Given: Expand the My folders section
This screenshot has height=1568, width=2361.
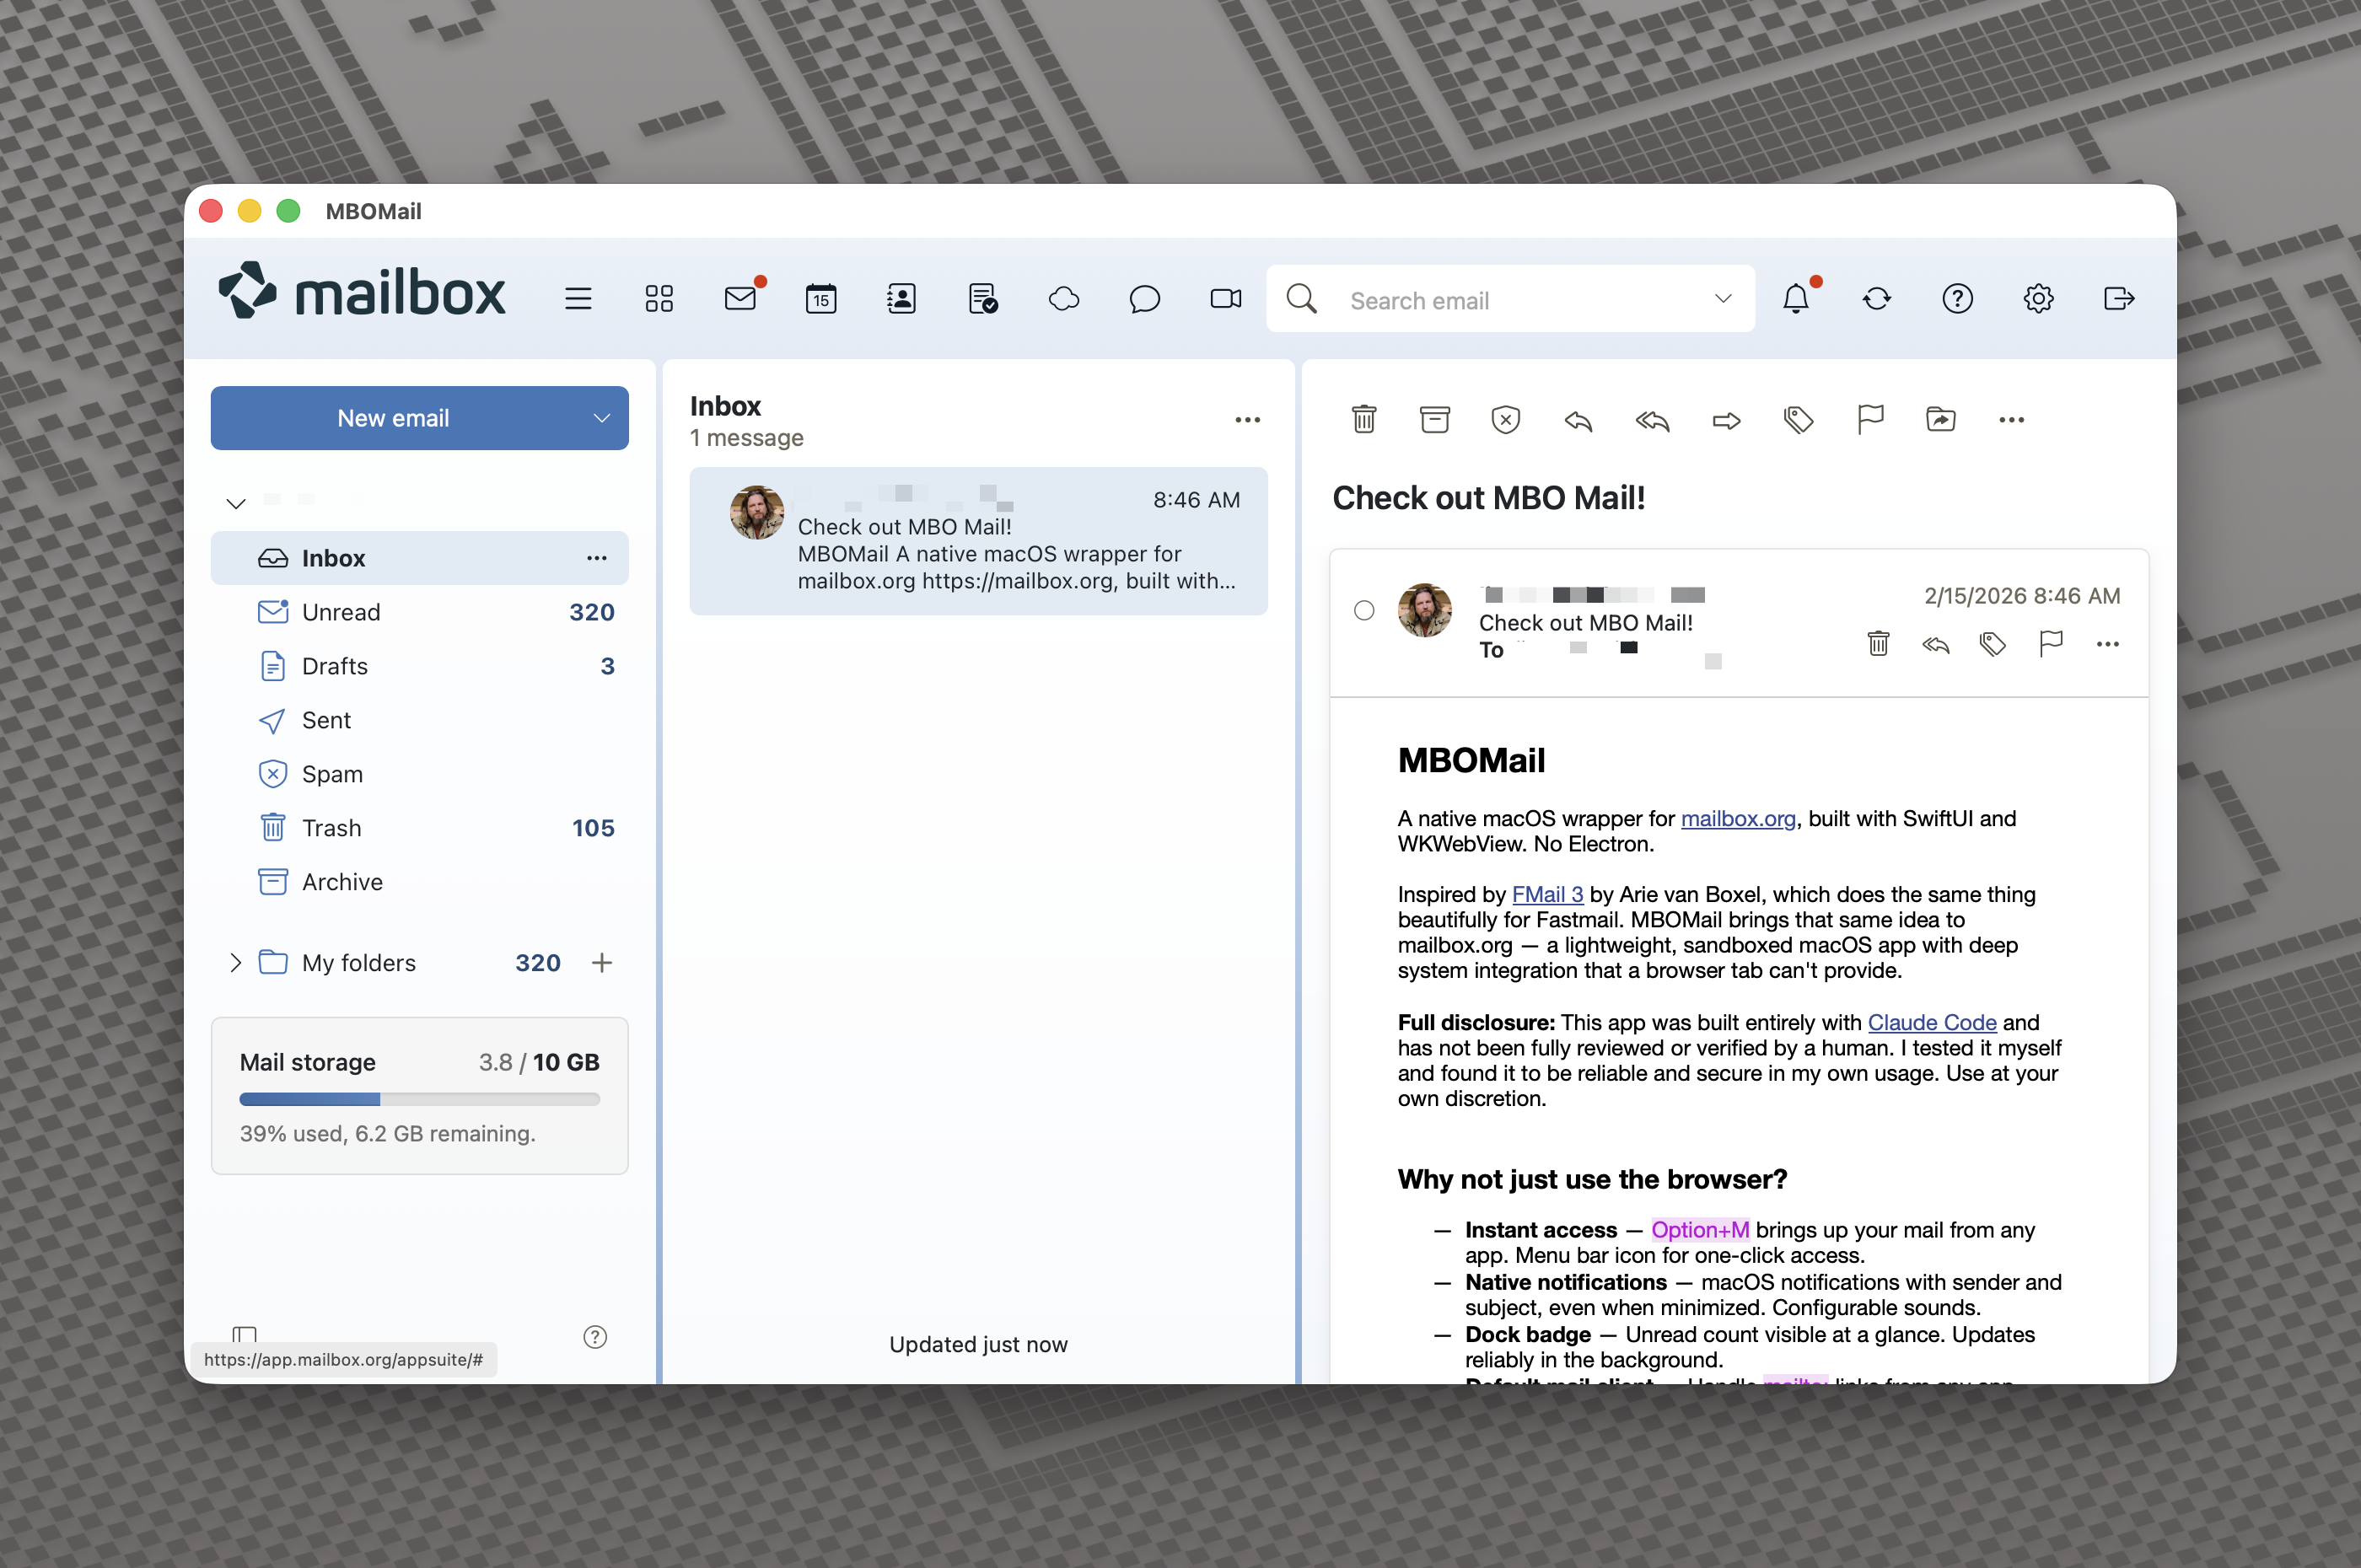Looking at the screenshot, I should [x=236, y=962].
